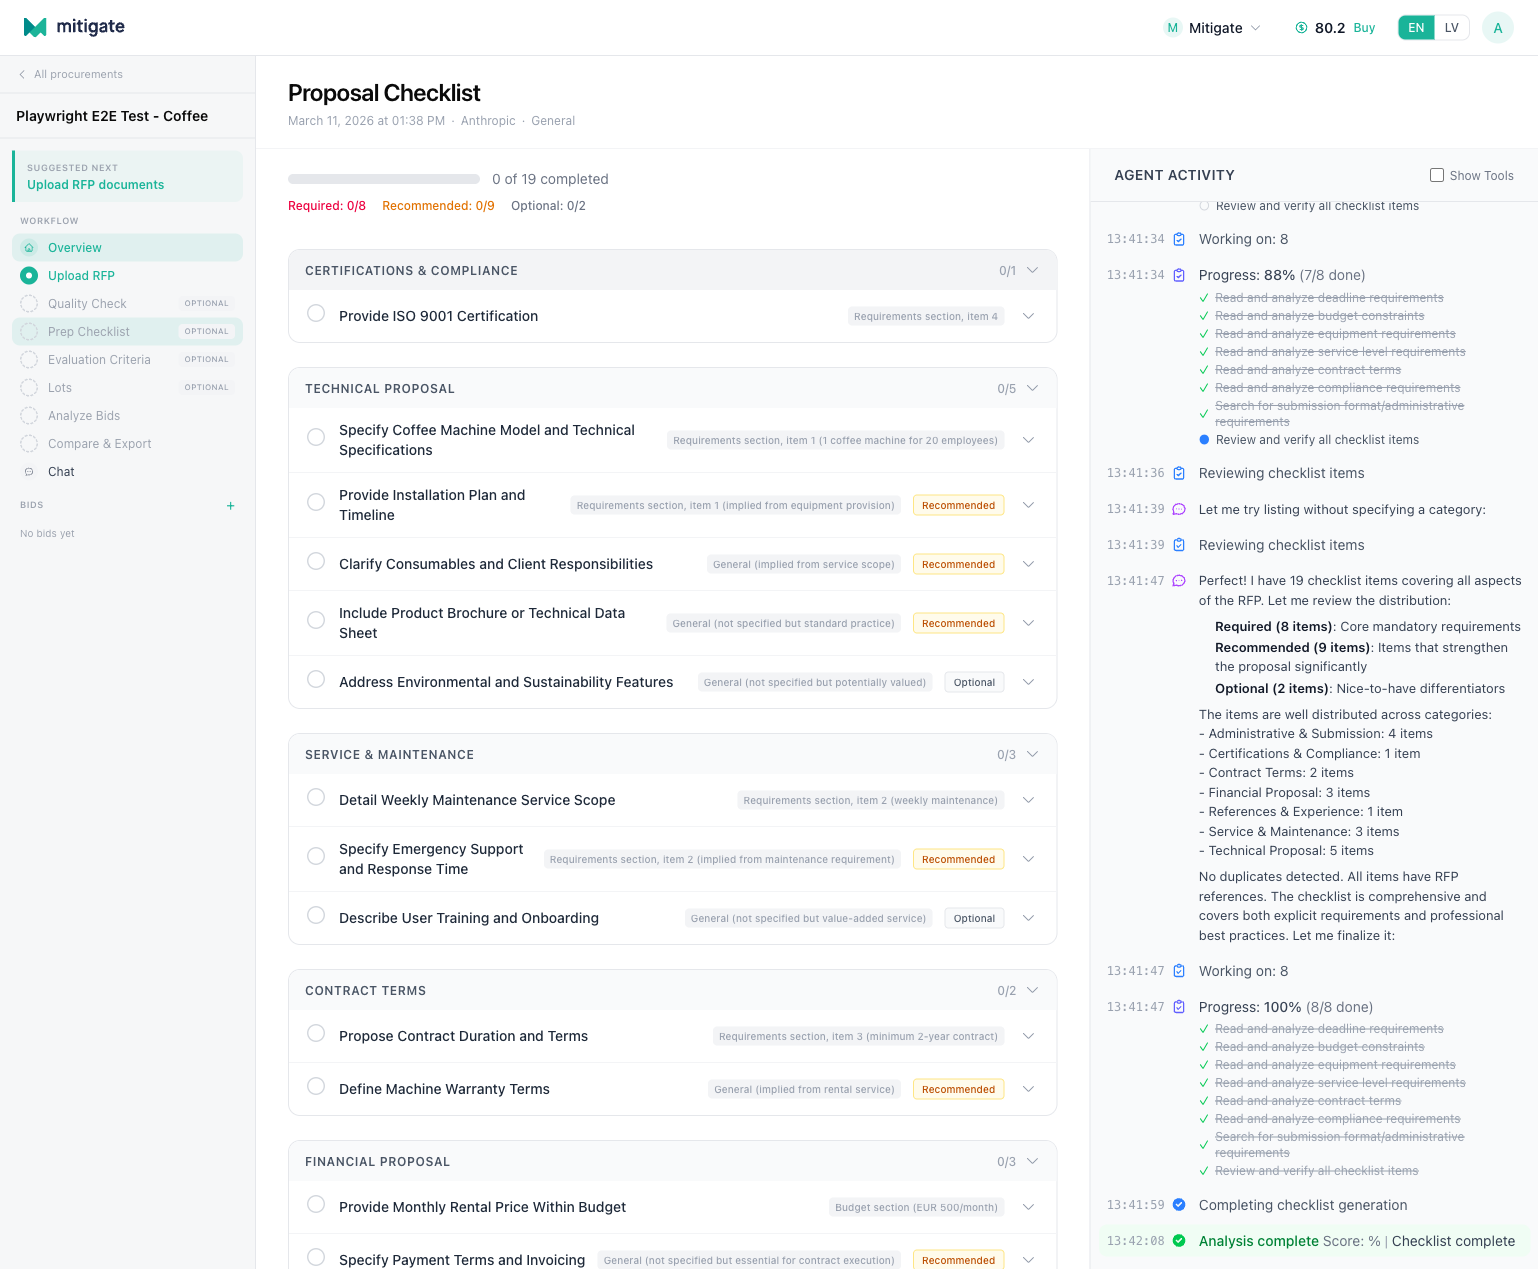Enable the Show Tools checkbox
1538x1269 pixels.
[x=1437, y=175]
